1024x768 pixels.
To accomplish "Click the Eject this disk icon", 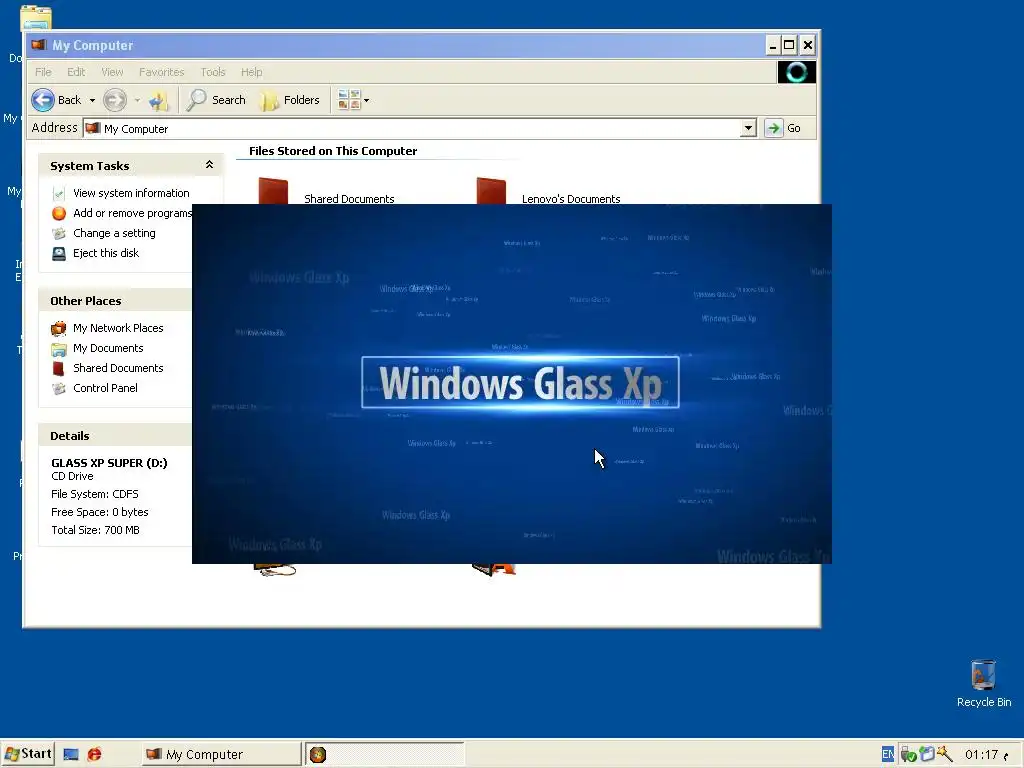I will click(x=59, y=253).
